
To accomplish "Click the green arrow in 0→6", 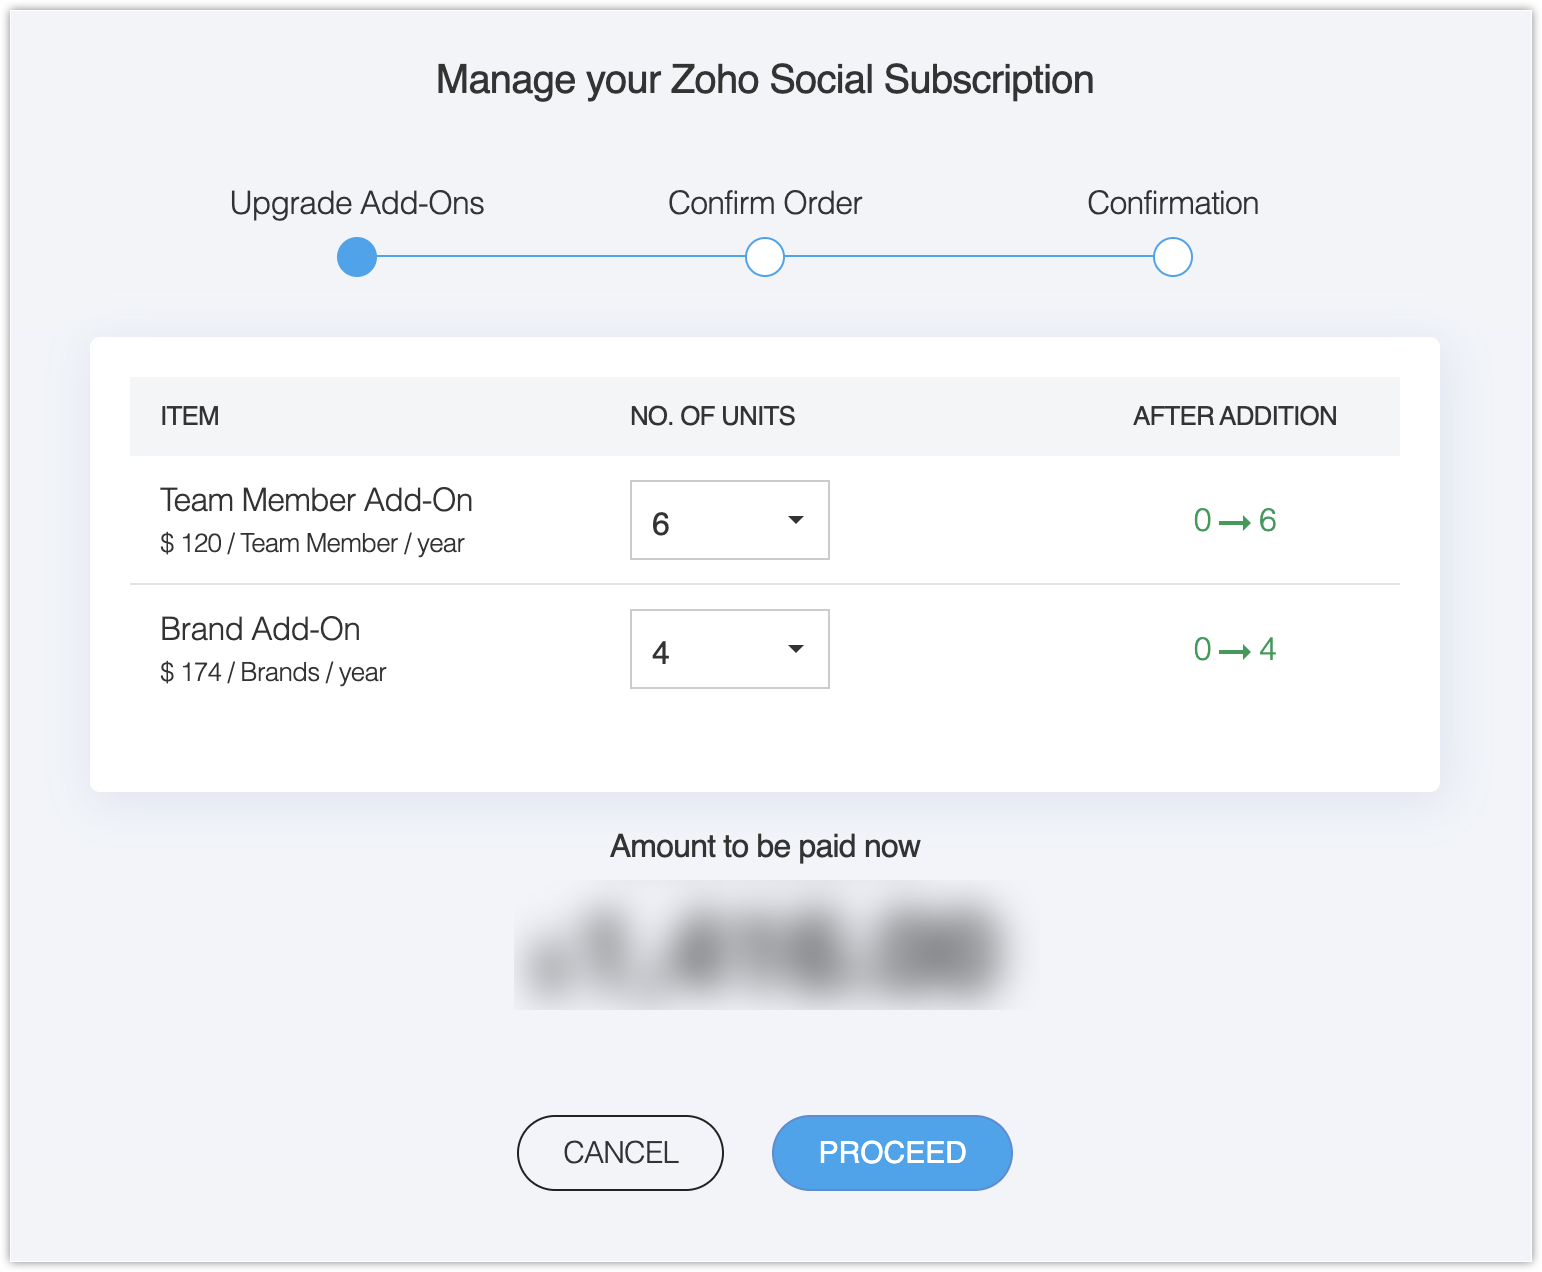I will pos(1235,522).
